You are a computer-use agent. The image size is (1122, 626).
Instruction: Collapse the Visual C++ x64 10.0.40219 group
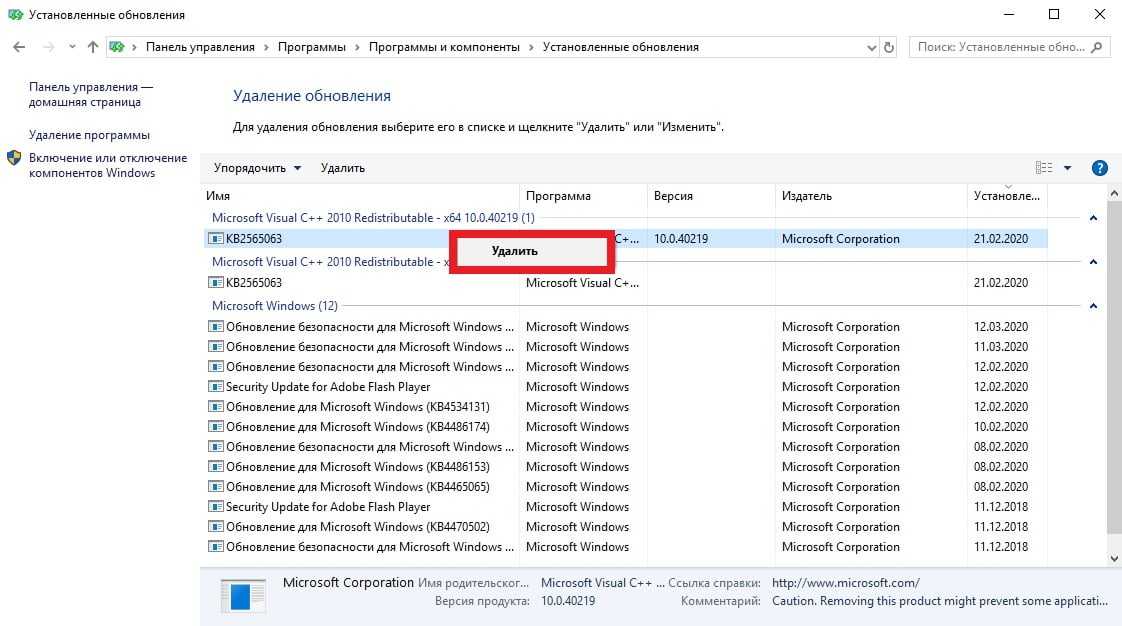click(x=1093, y=218)
